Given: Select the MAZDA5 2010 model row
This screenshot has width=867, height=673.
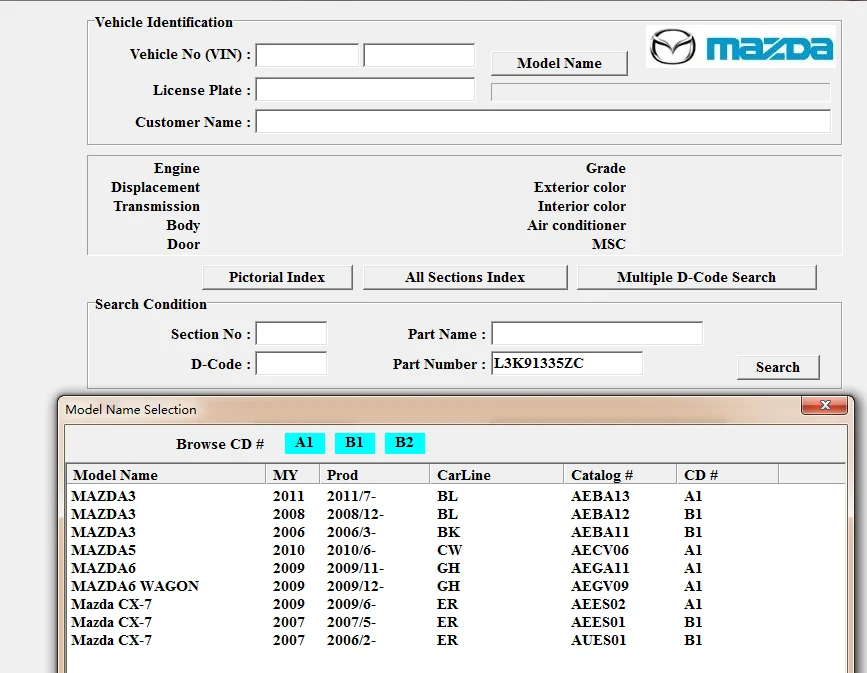Looking at the screenshot, I should pos(104,550).
